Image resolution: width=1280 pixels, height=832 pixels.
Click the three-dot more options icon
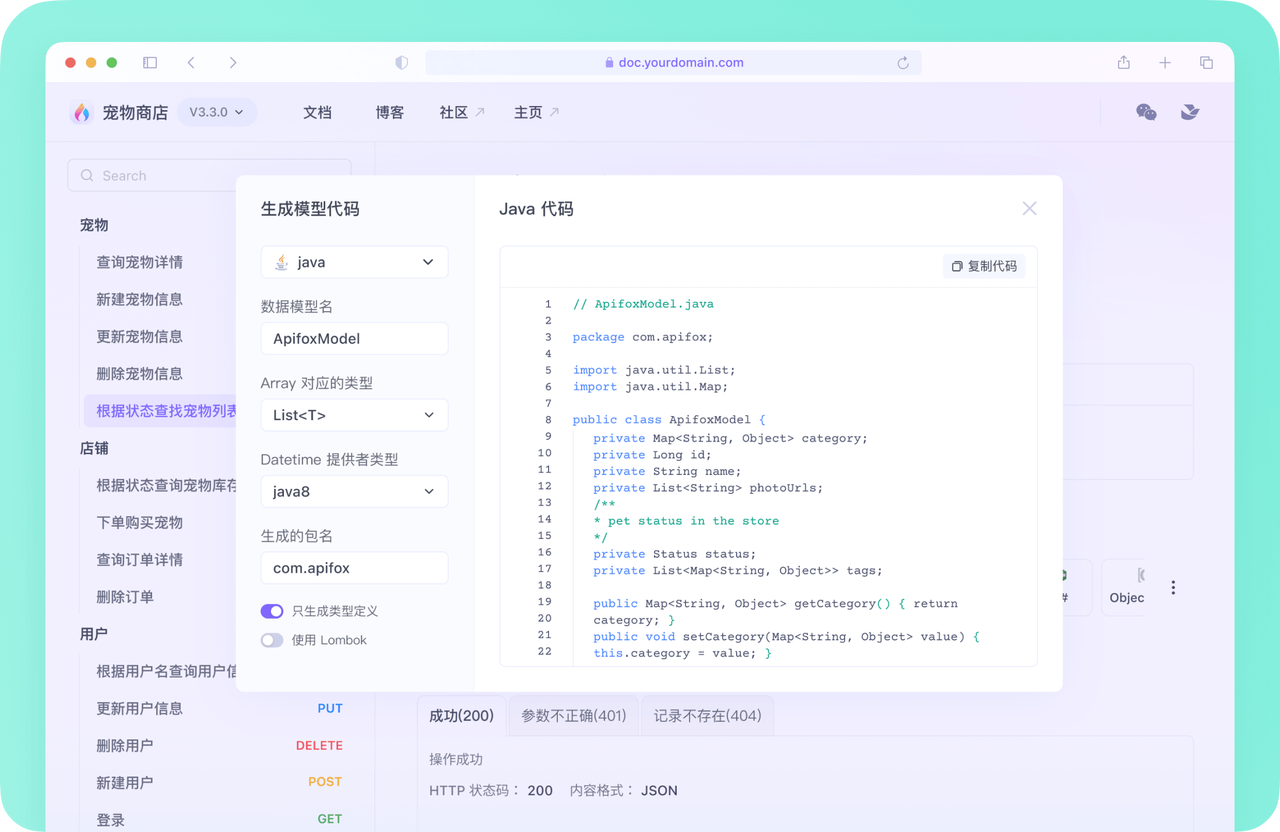click(1173, 588)
